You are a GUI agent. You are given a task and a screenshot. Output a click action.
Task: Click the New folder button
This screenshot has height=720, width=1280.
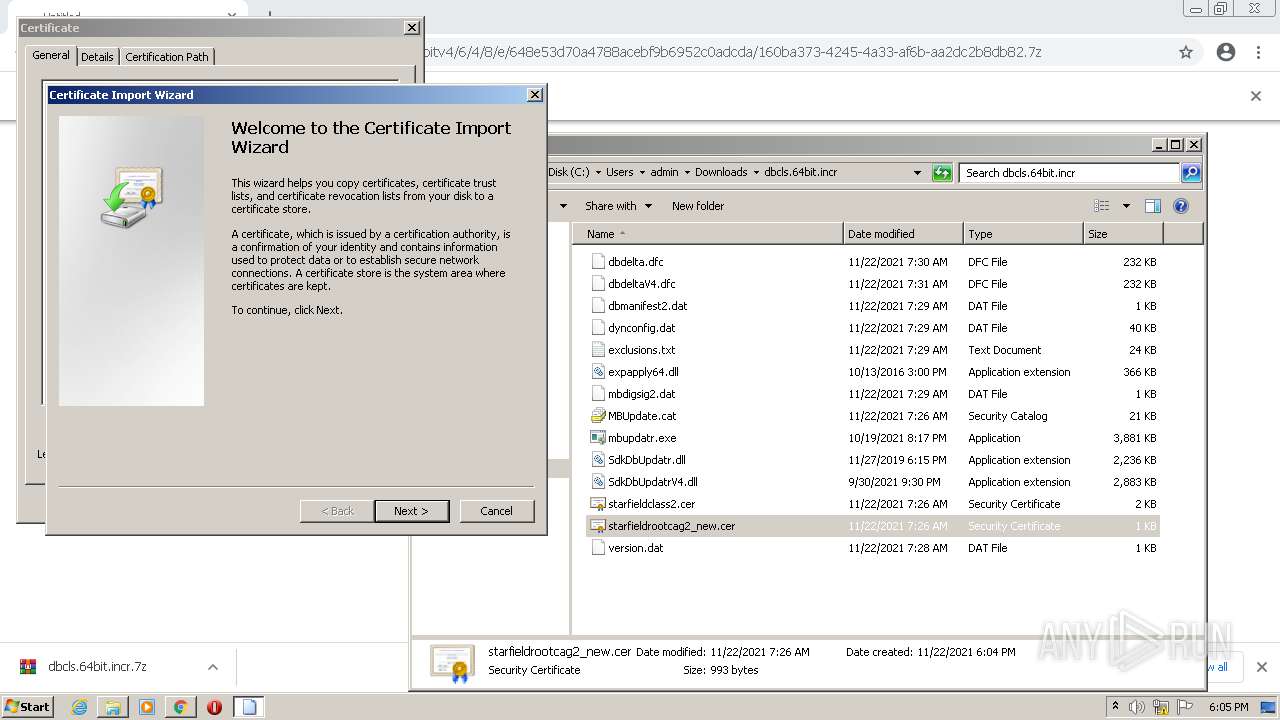[x=698, y=206]
